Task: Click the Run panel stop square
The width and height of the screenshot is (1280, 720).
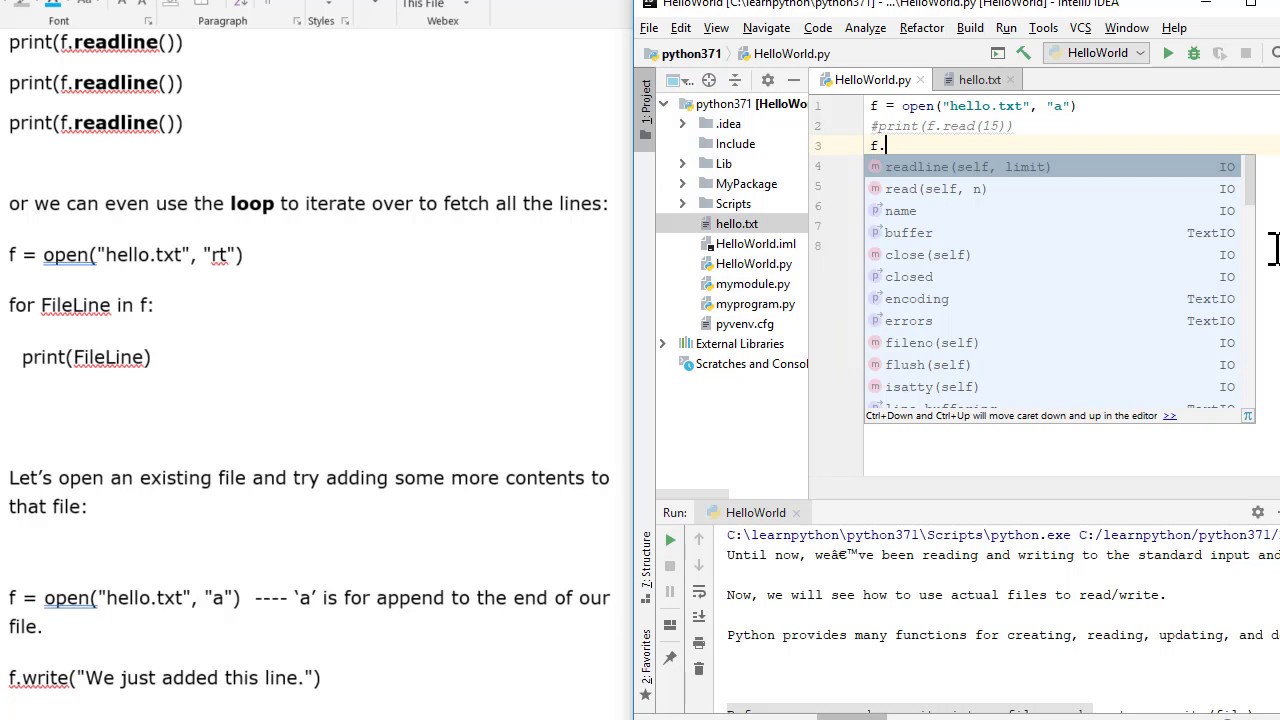Action: click(x=670, y=566)
